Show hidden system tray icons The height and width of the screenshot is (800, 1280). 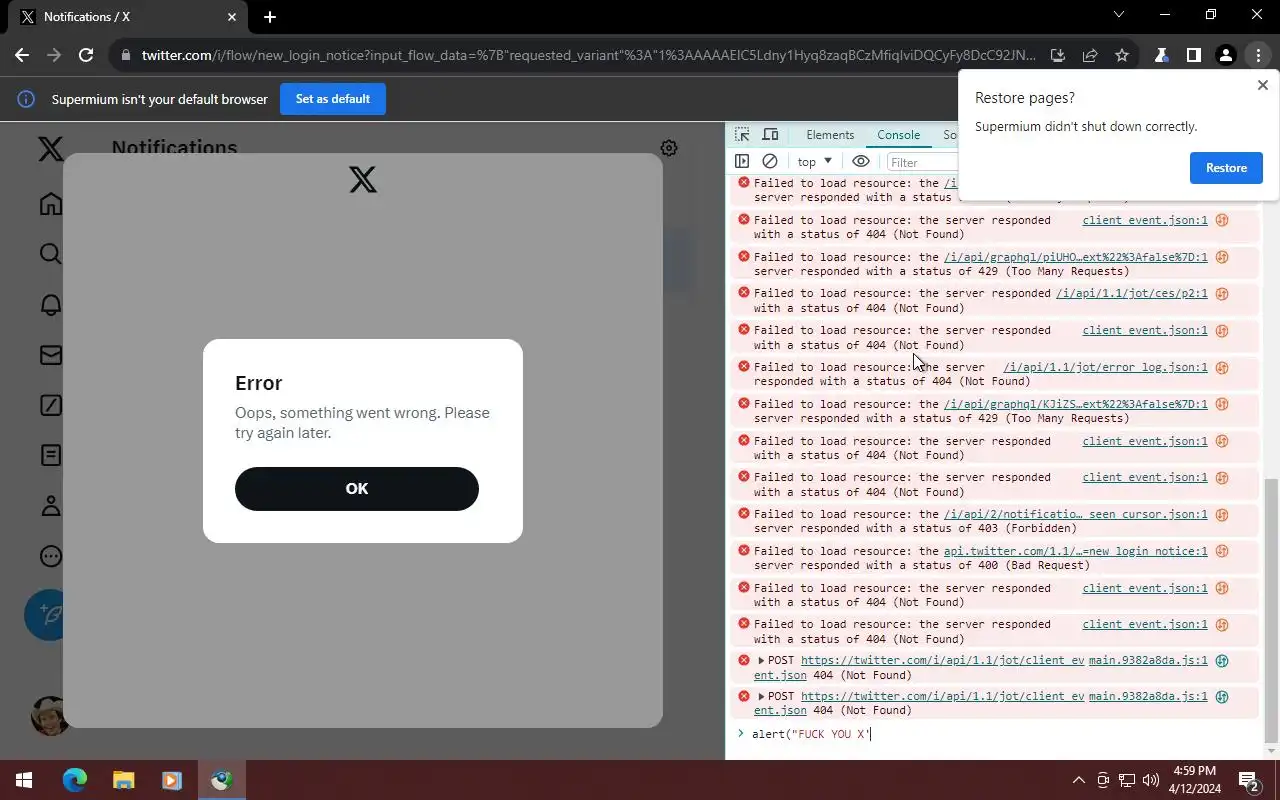[x=1078, y=780]
